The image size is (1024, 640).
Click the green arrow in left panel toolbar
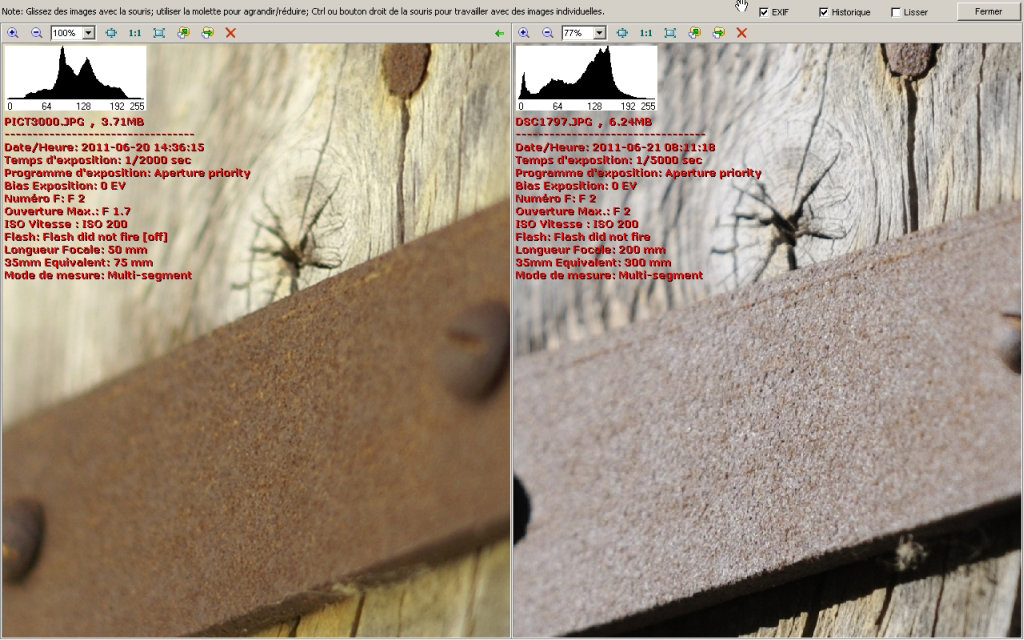coord(499,33)
